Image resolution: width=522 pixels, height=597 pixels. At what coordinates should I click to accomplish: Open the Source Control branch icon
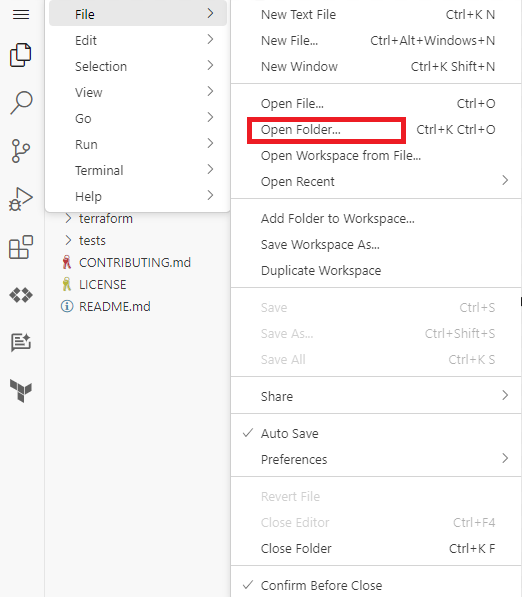tap(21, 151)
